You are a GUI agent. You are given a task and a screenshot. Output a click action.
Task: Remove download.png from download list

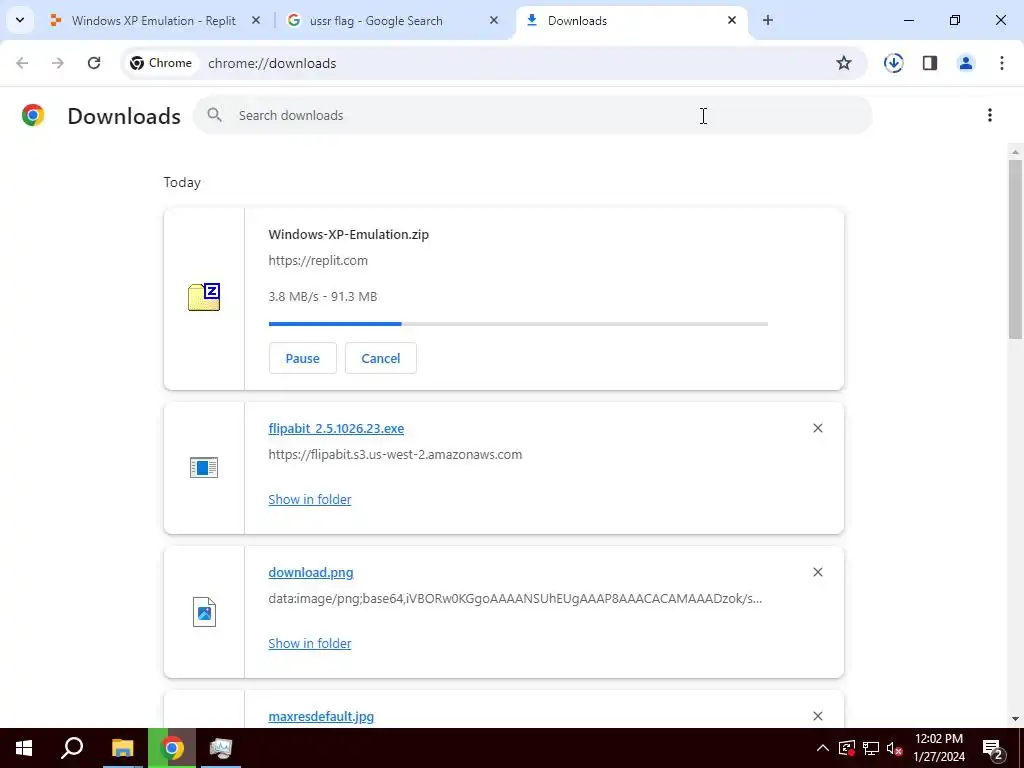click(x=818, y=572)
